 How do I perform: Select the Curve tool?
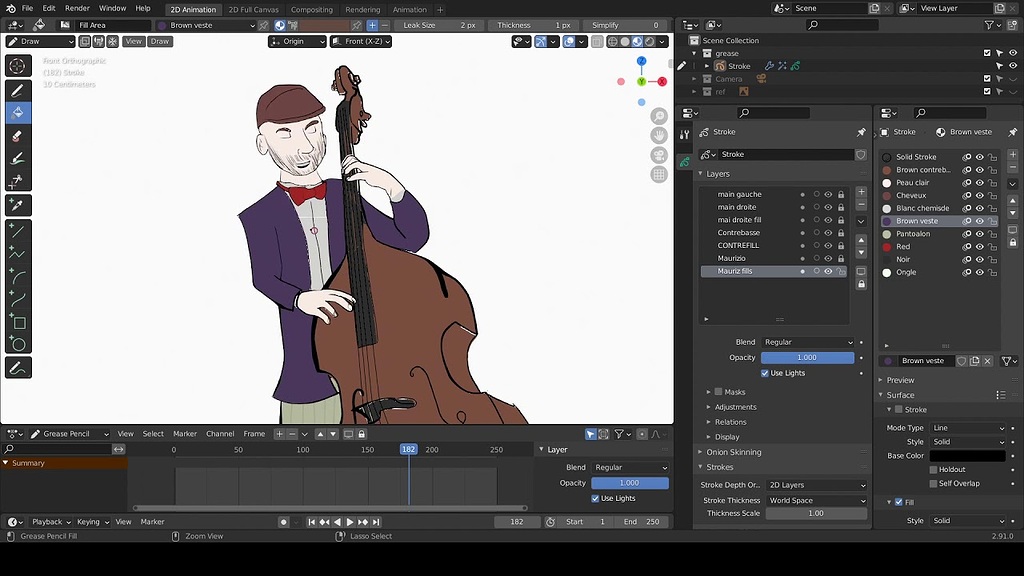point(18,298)
